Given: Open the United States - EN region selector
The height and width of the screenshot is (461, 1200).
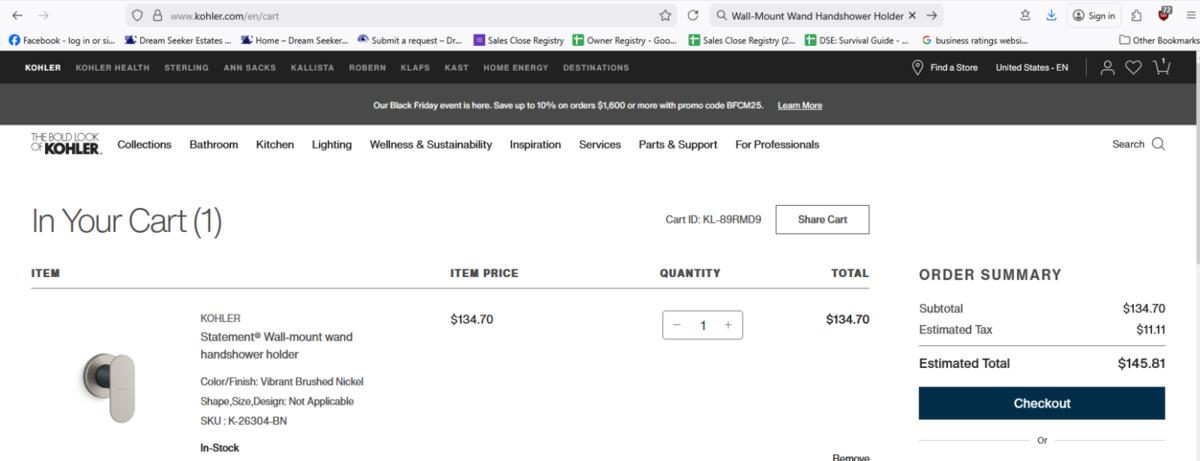Looking at the screenshot, I should point(1031,68).
